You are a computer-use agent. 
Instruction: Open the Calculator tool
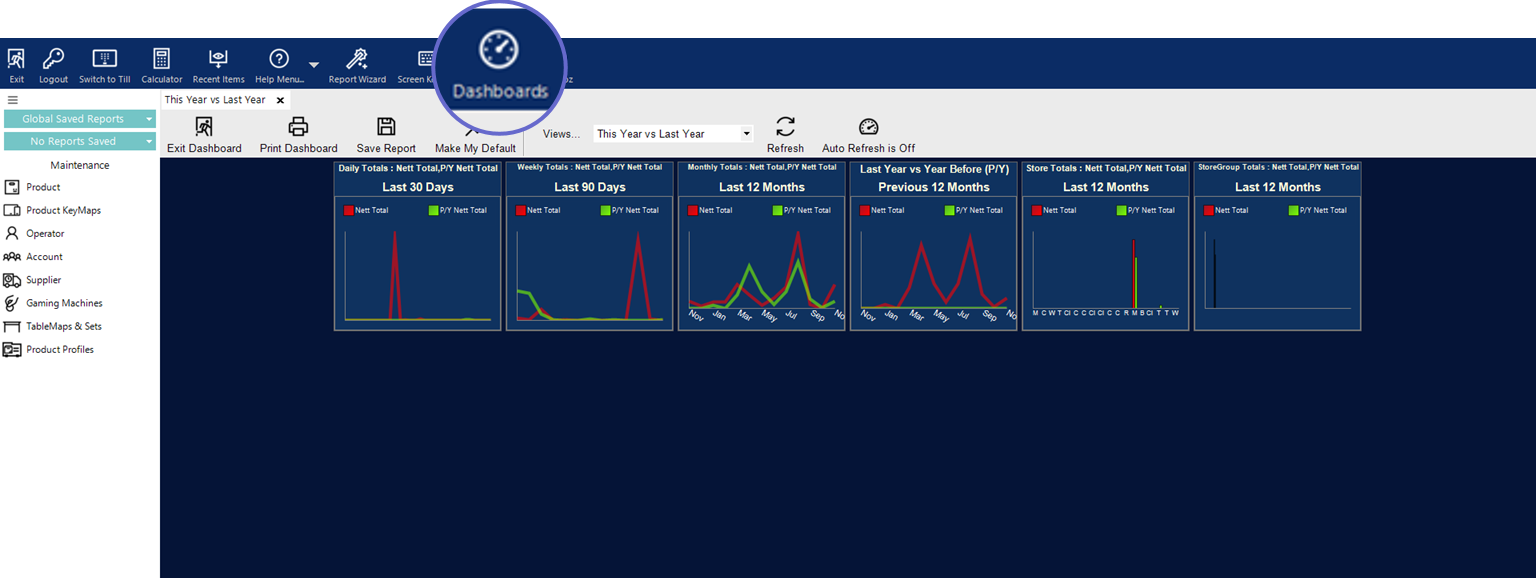[161, 60]
